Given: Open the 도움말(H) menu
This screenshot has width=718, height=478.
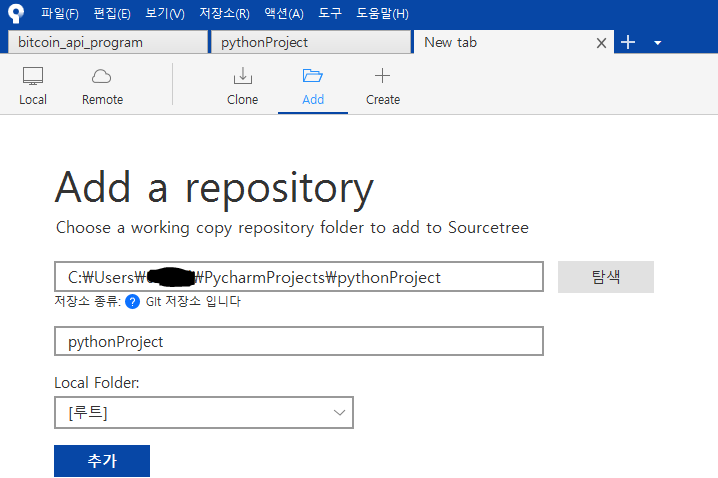Looking at the screenshot, I should [x=382, y=13].
